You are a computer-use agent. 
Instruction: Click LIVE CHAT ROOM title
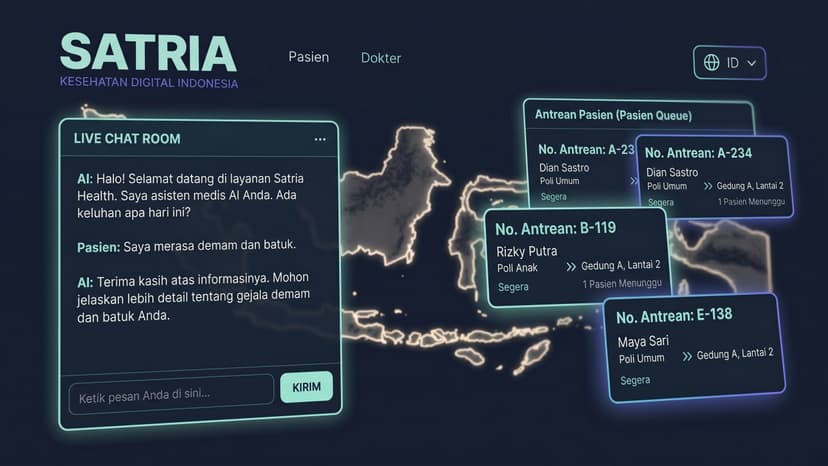(127, 138)
